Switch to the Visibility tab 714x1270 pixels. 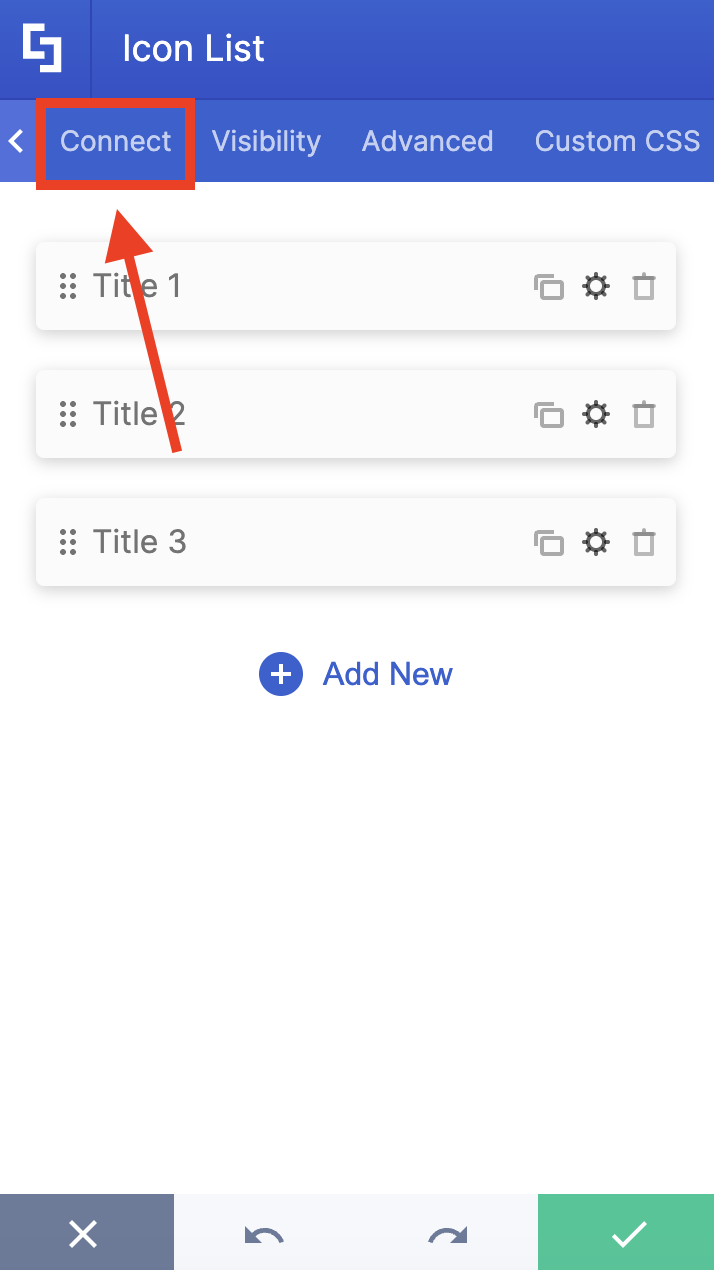pyautogui.click(x=266, y=141)
